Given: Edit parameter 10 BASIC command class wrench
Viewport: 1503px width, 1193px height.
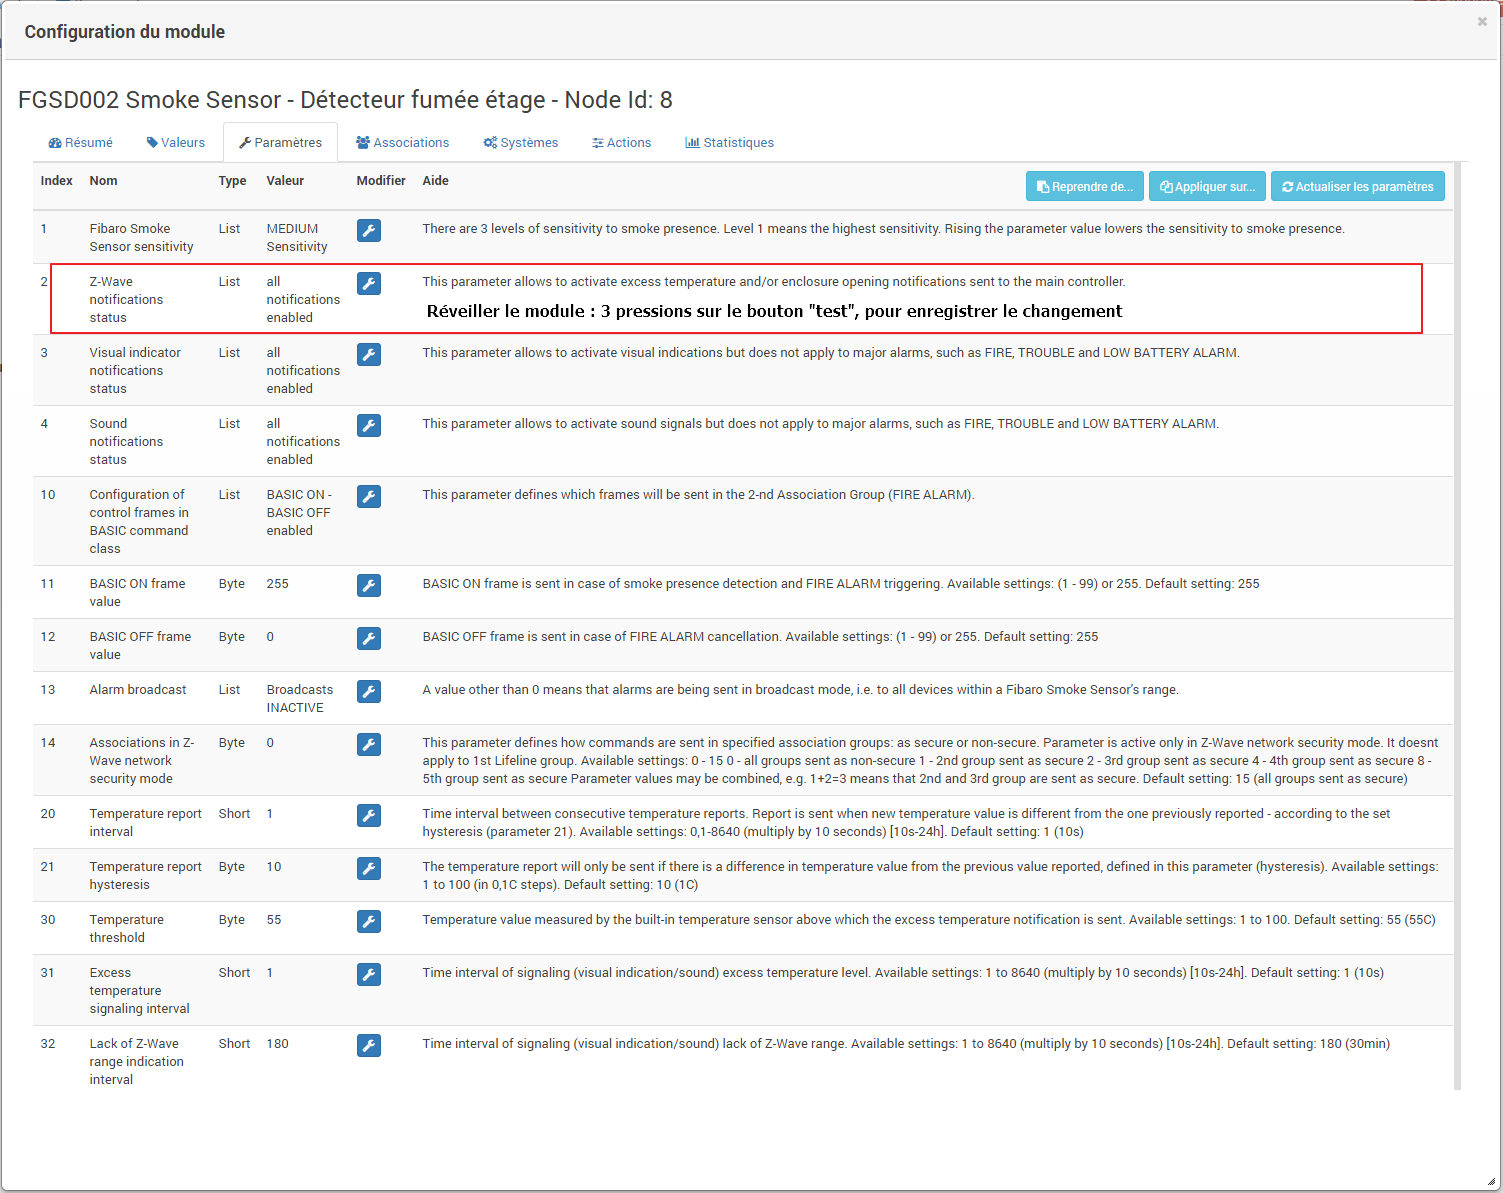Looking at the screenshot, I should coord(369,497).
